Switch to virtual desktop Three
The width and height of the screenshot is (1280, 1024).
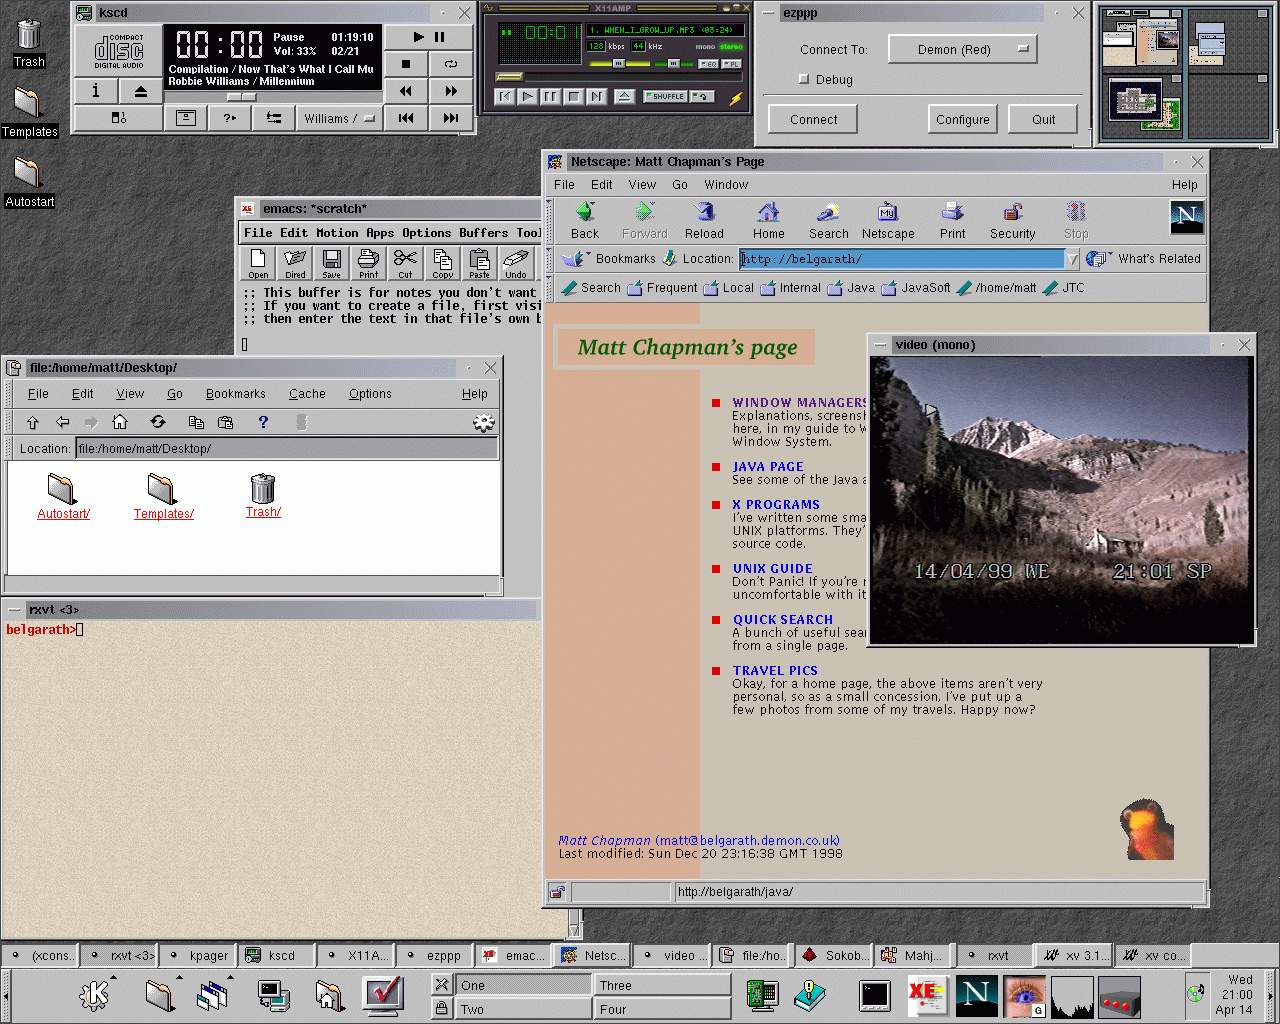coord(662,985)
